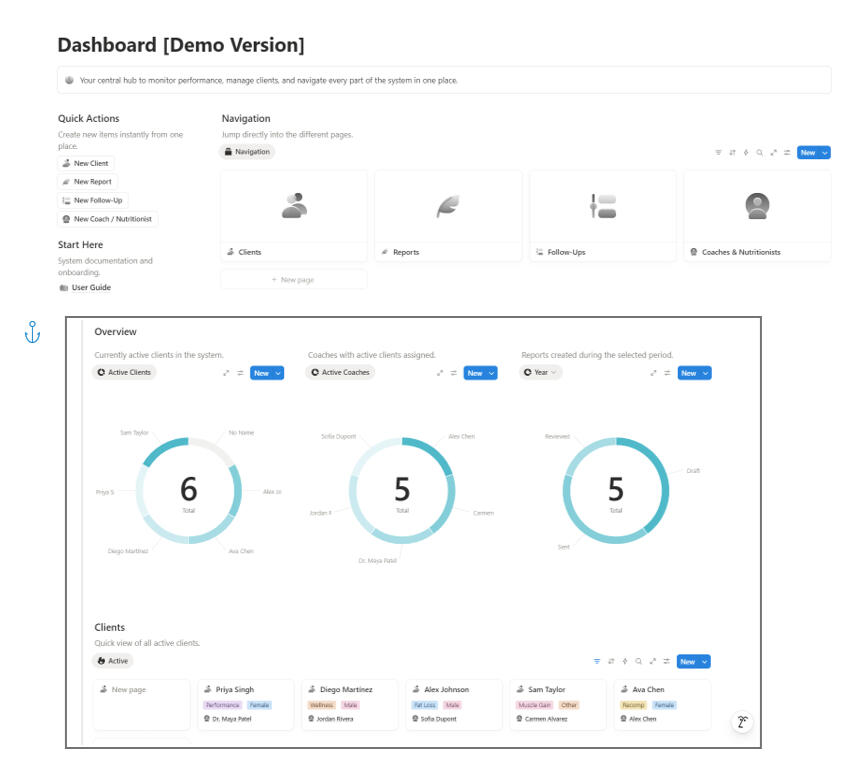Click the New Client quick action button
The height and width of the screenshot is (783, 863).
(x=86, y=163)
